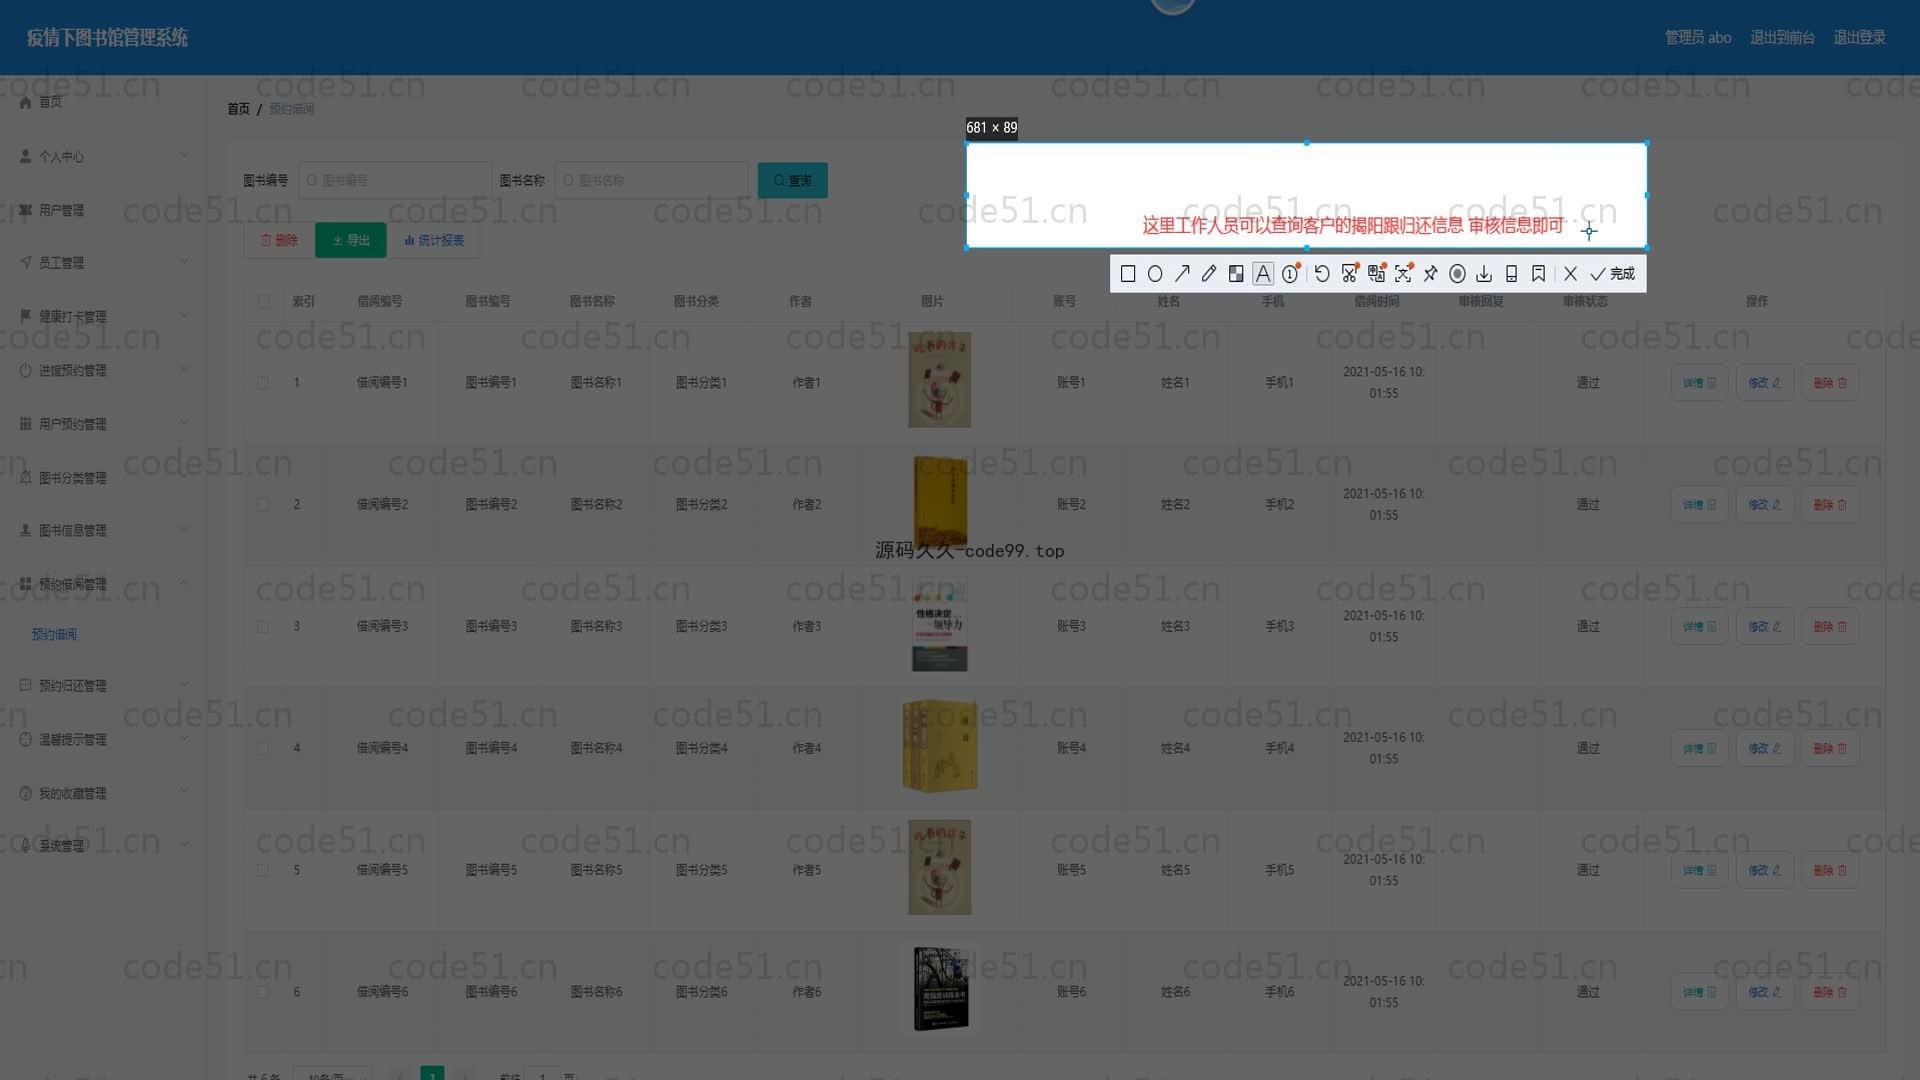
Task: Click 修改 for 借阅编号5 row
Action: tap(1765, 871)
